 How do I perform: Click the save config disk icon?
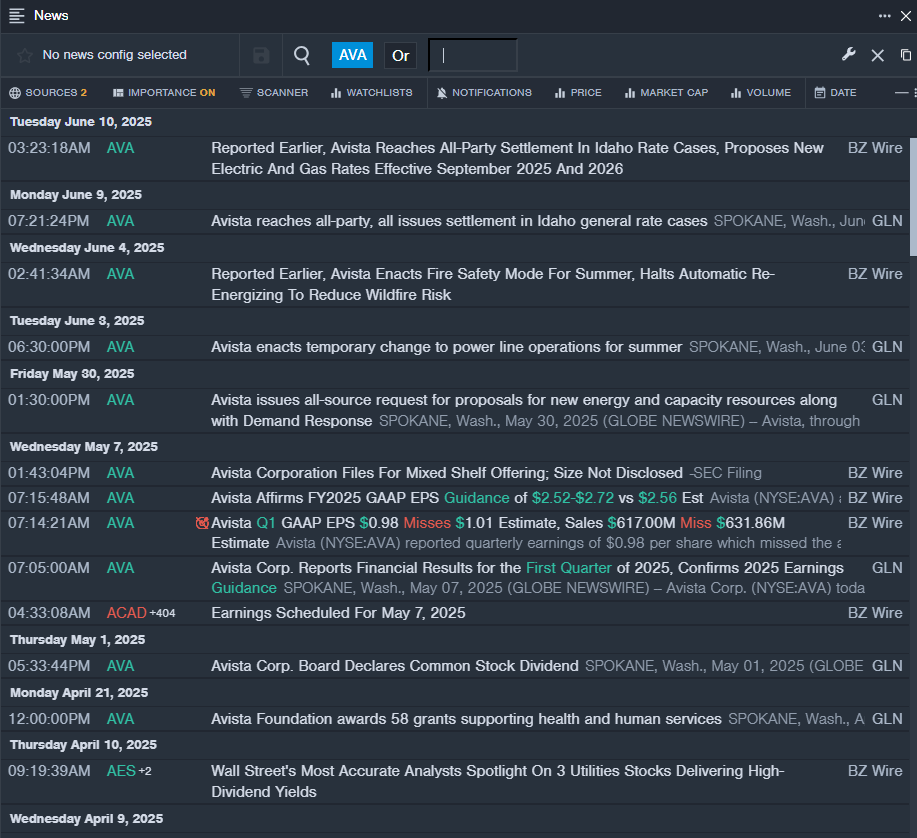pos(261,56)
